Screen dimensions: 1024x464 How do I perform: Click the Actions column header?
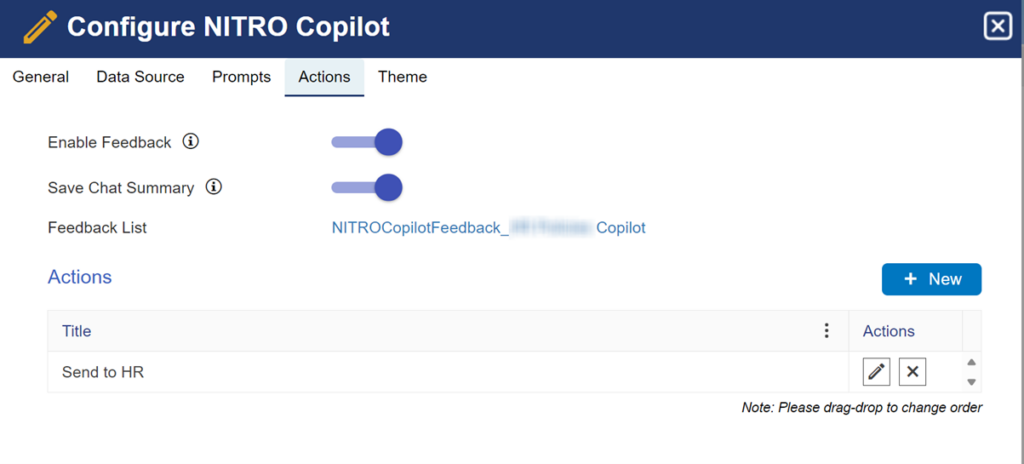tap(889, 331)
